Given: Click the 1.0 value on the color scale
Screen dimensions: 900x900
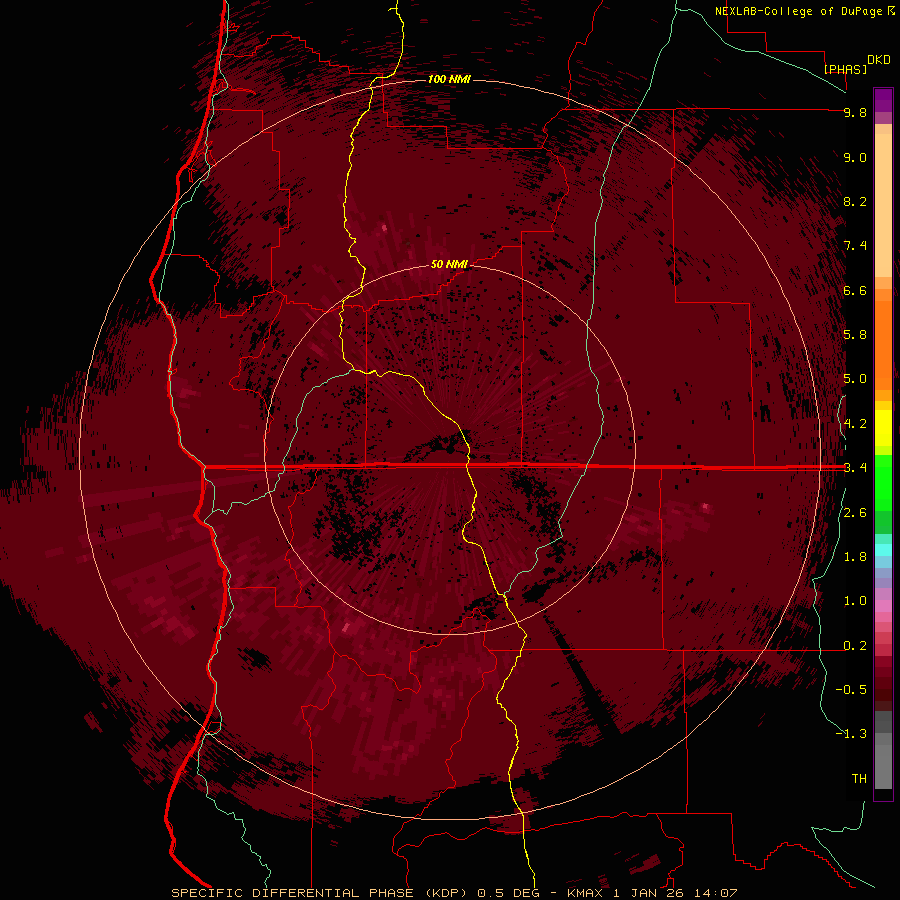Looking at the screenshot, I should coord(855,601).
